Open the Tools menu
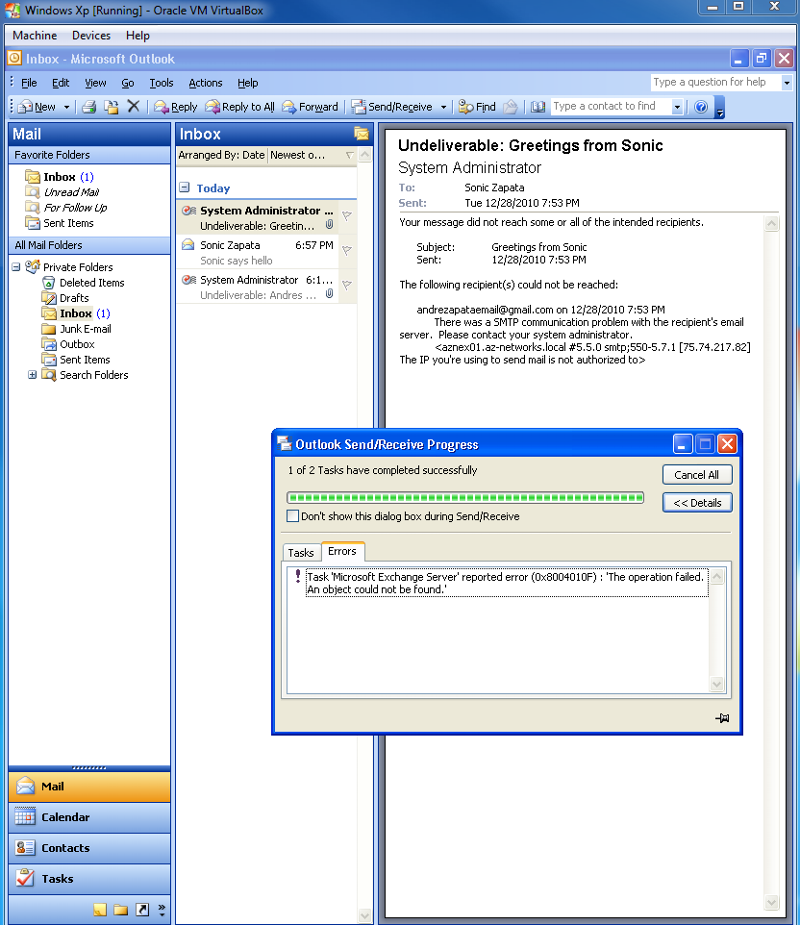Image resolution: width=800 pixels, height=925 pixels. coord(161,83)
